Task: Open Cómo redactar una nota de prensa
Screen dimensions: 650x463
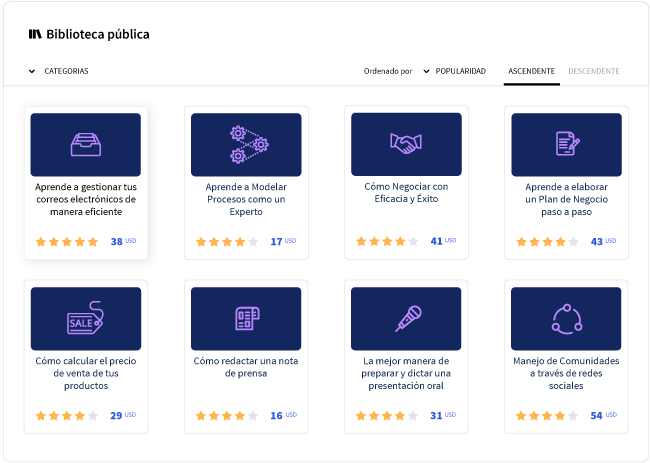Action: (246, 367)
